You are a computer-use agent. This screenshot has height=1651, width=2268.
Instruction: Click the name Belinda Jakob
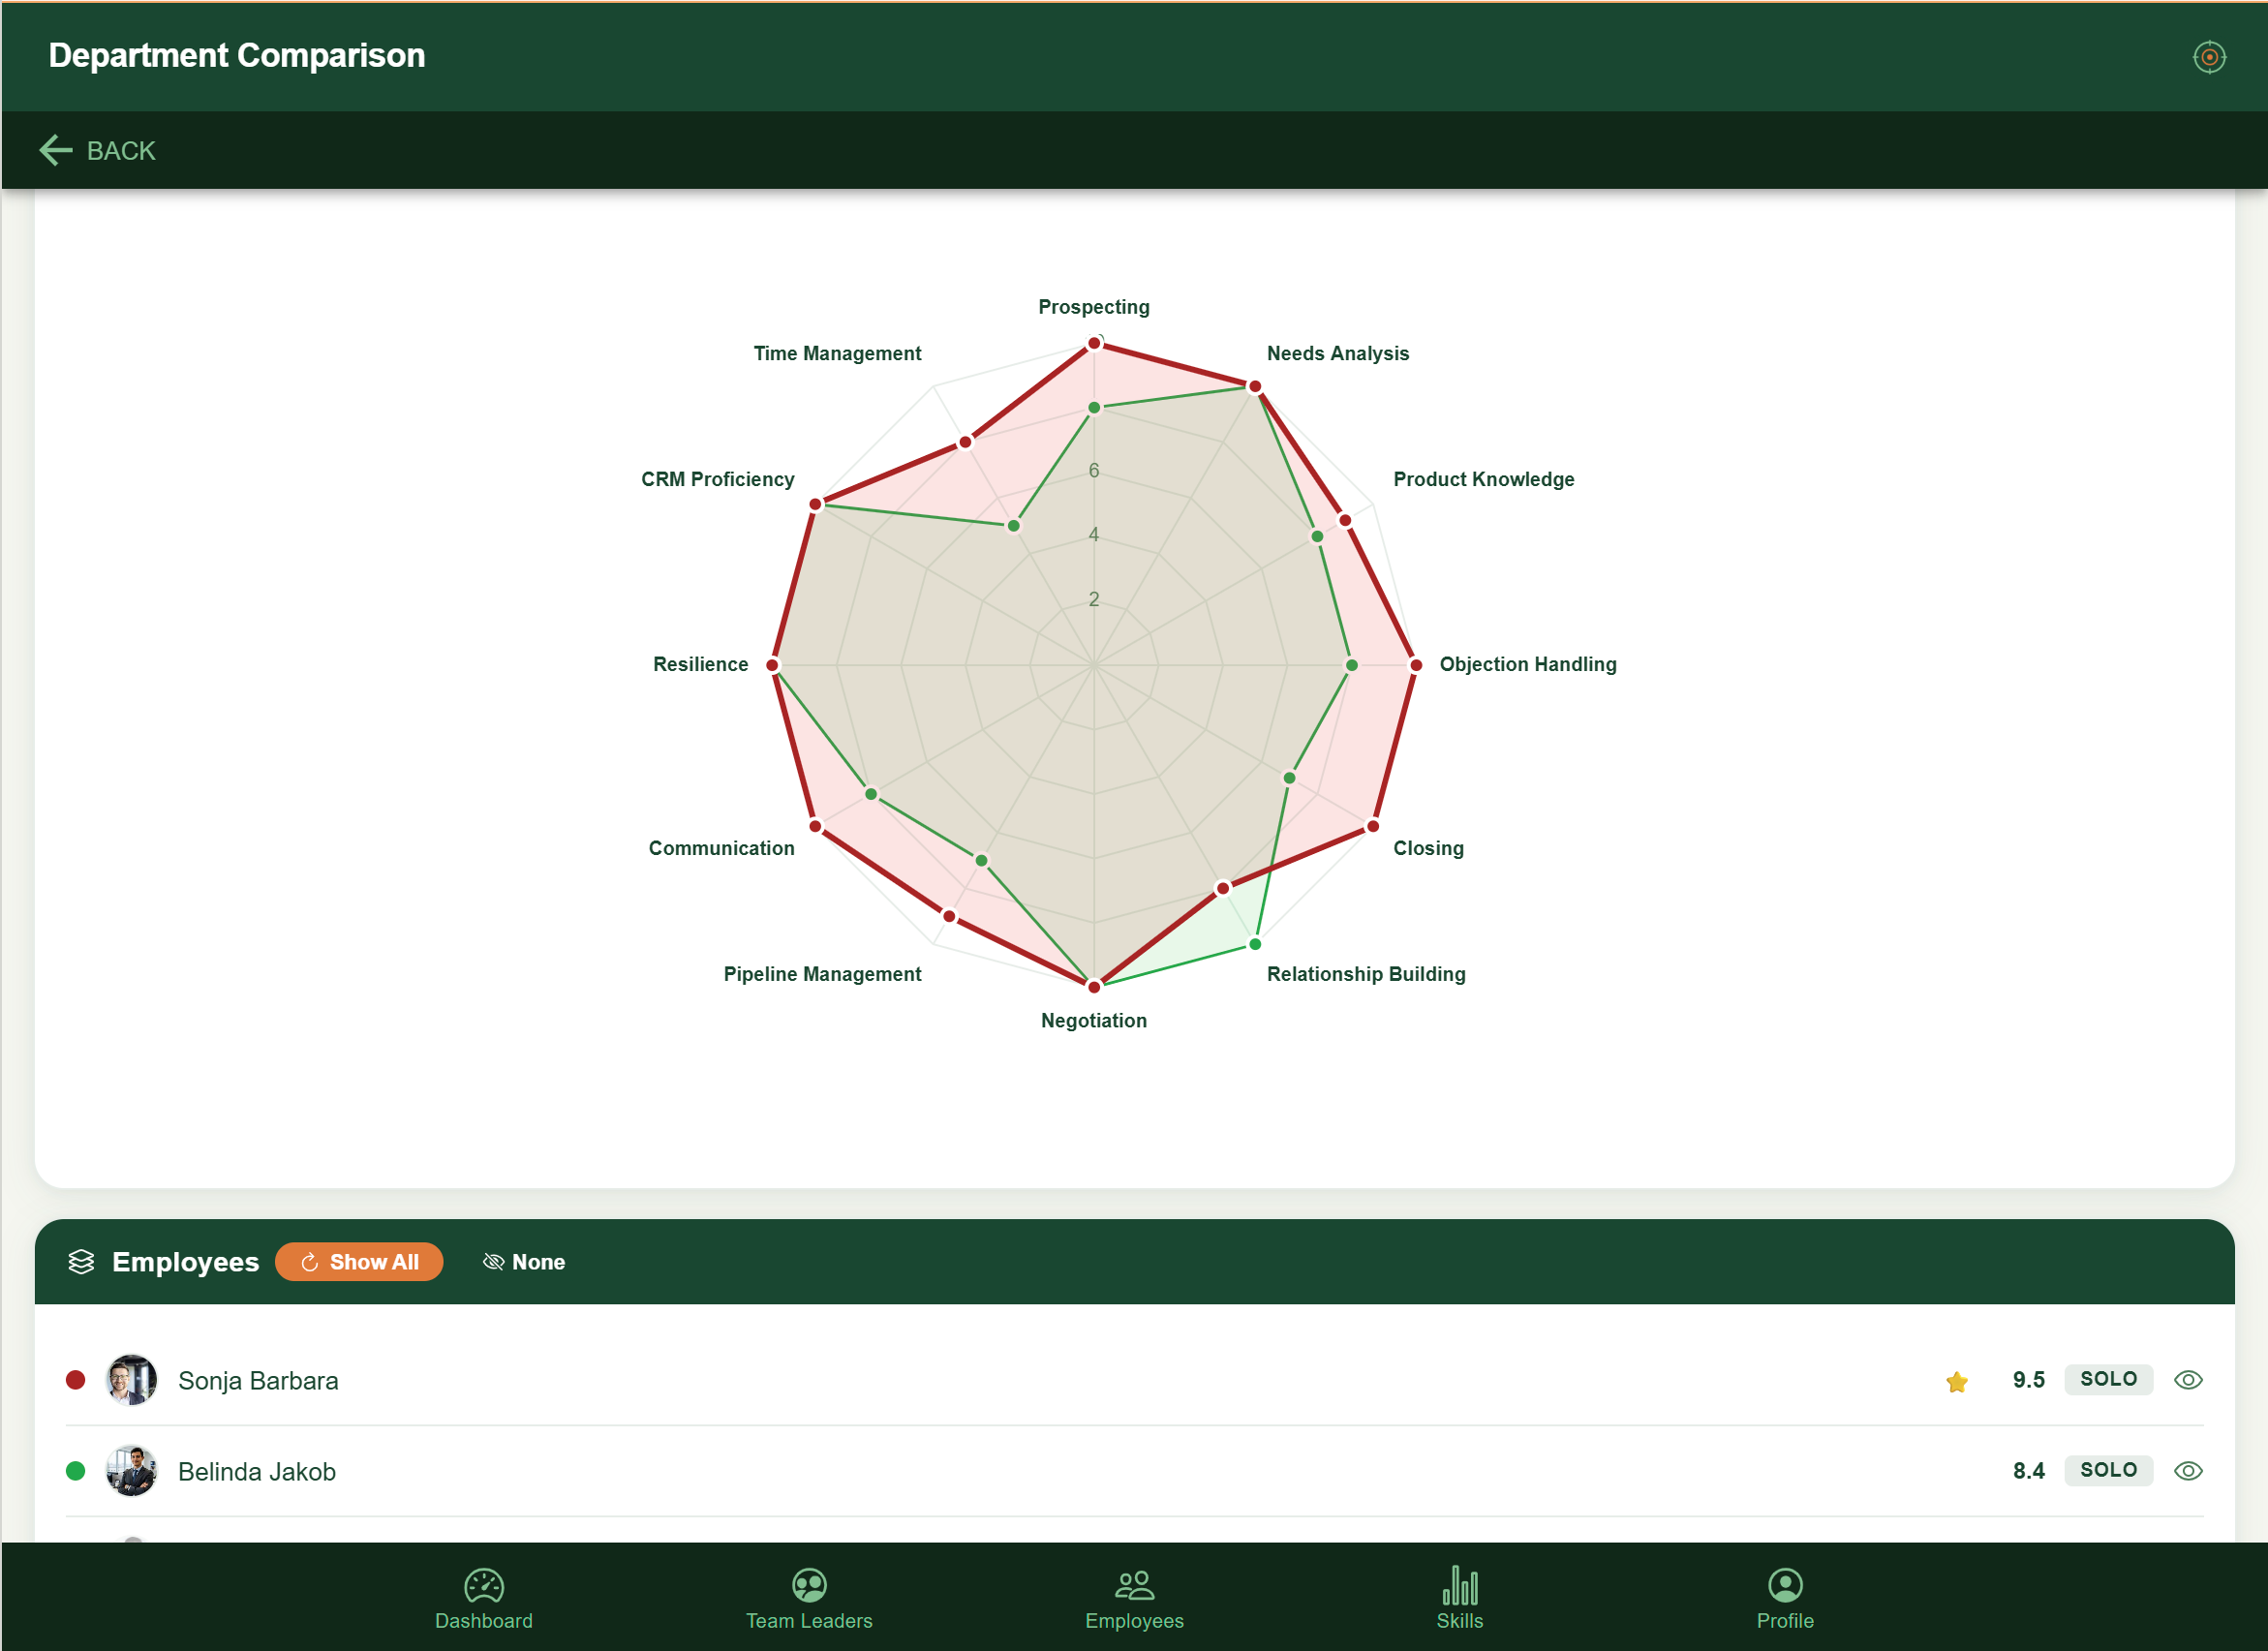257,1472
